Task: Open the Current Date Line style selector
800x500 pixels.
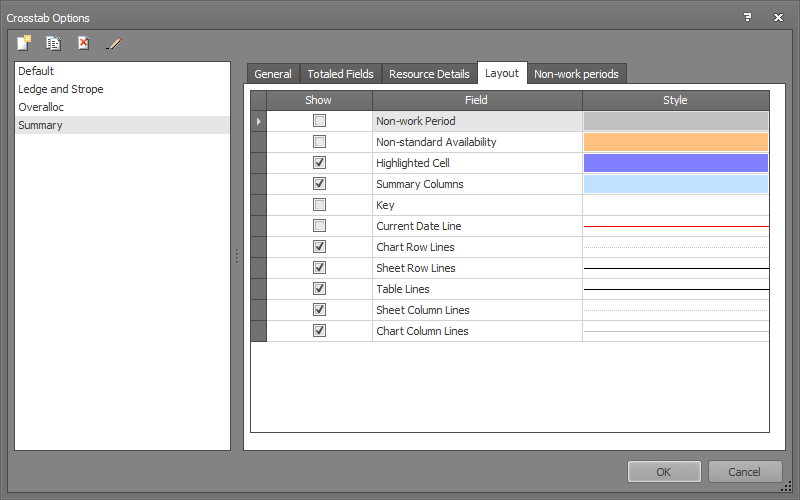Action: (x=676, y=226)
